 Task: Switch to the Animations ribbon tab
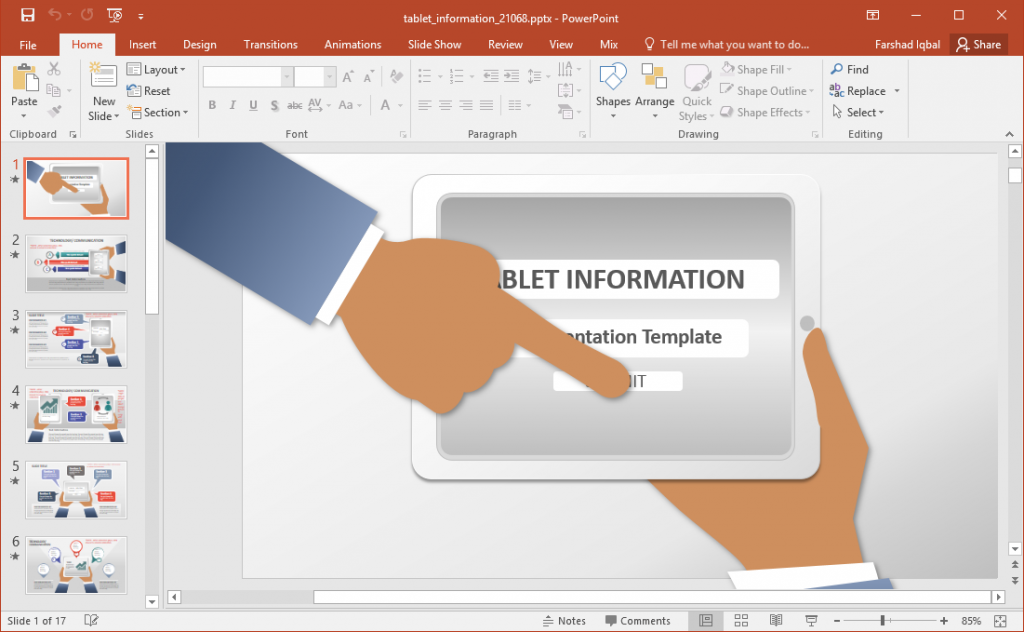[352, 44]
